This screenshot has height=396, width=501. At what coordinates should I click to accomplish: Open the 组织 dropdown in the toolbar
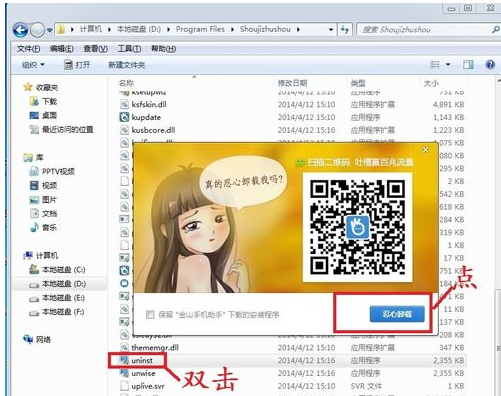point(33,65)
